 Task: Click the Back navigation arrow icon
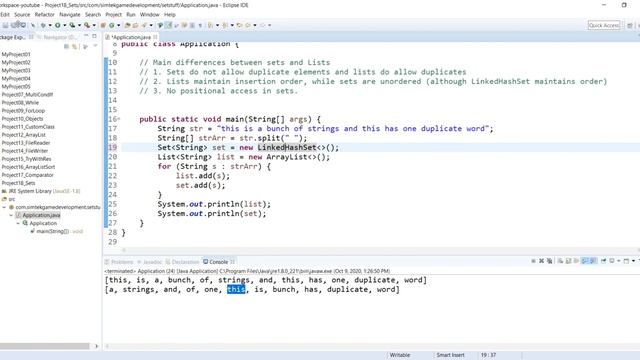coord(247,25)
